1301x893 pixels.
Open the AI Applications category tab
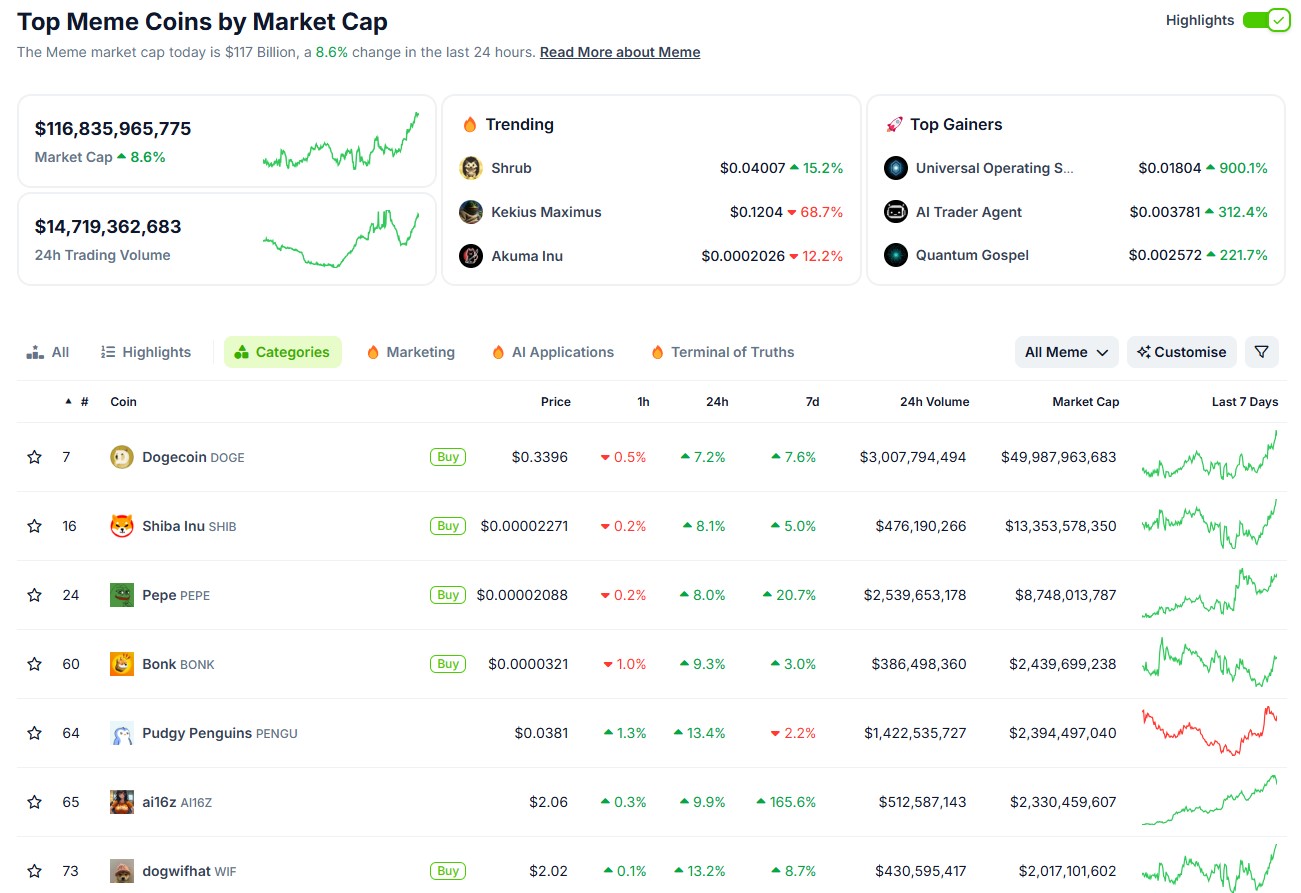click(553, 352)
